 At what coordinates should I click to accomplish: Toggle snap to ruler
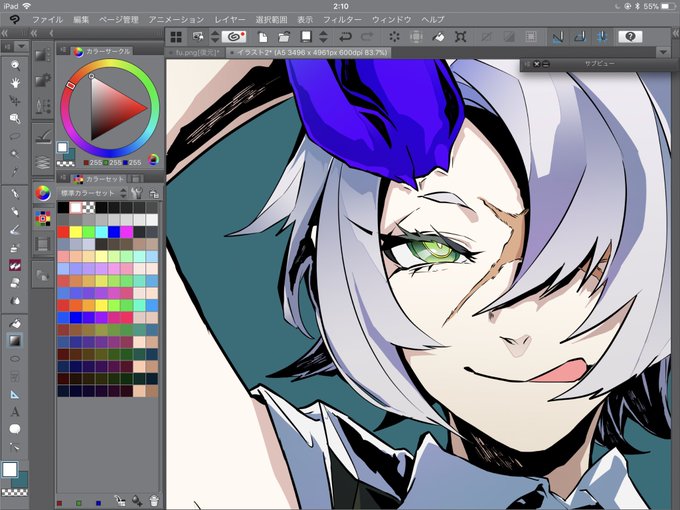558,37
